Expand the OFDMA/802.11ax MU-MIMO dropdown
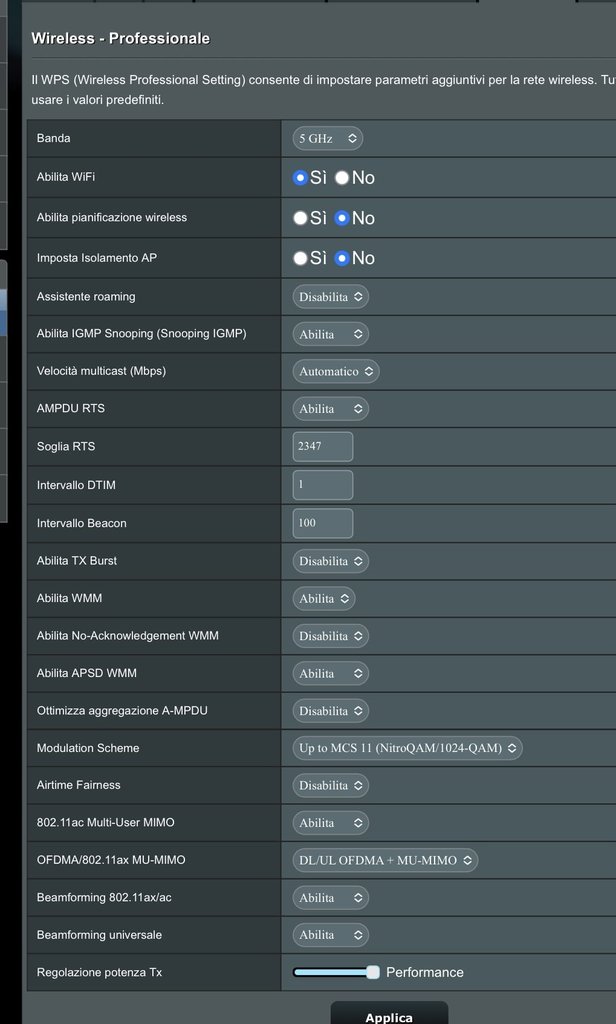The image size is (616, 1024). tap(385, 860)
